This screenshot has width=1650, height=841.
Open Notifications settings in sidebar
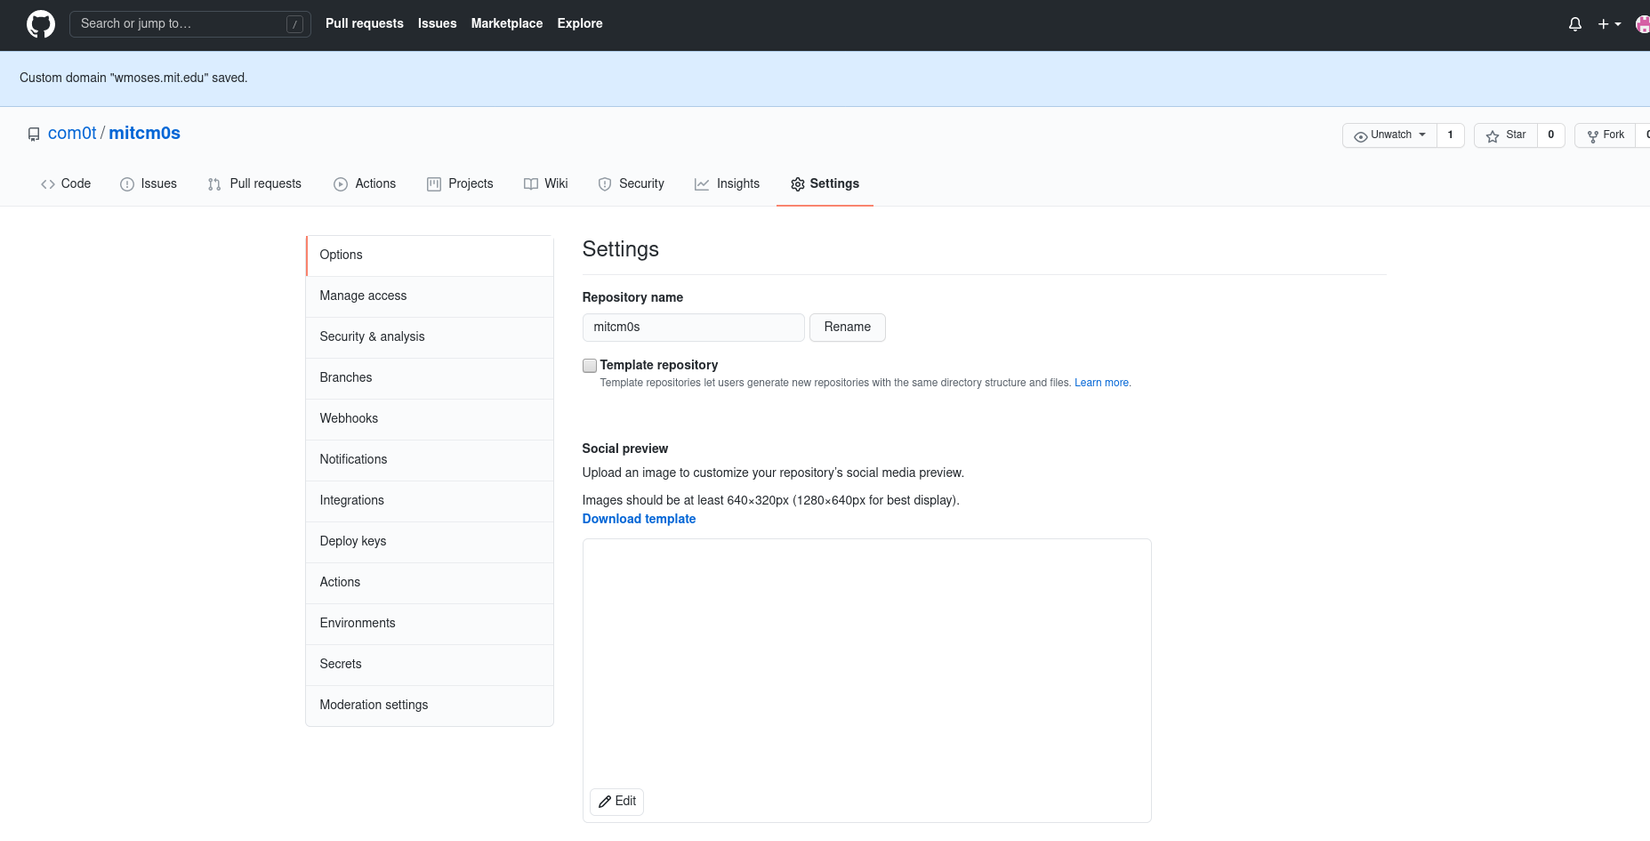tap(430, 461)
